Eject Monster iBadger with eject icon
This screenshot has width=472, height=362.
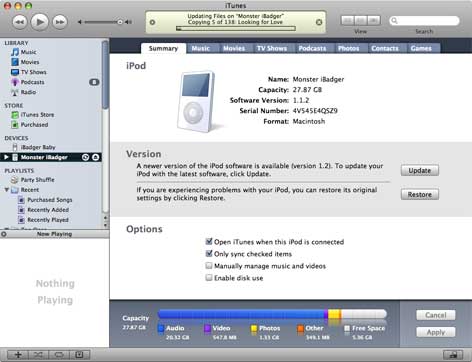[x=96, y=157]
